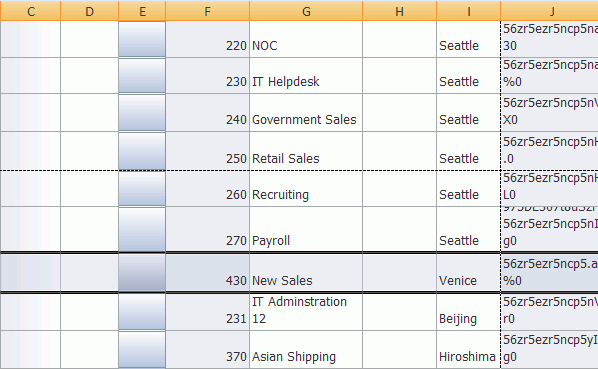Viewport: 598px width, 369px height.
Task: Select the cell with number 270
Action: click(x=207, y=229)
